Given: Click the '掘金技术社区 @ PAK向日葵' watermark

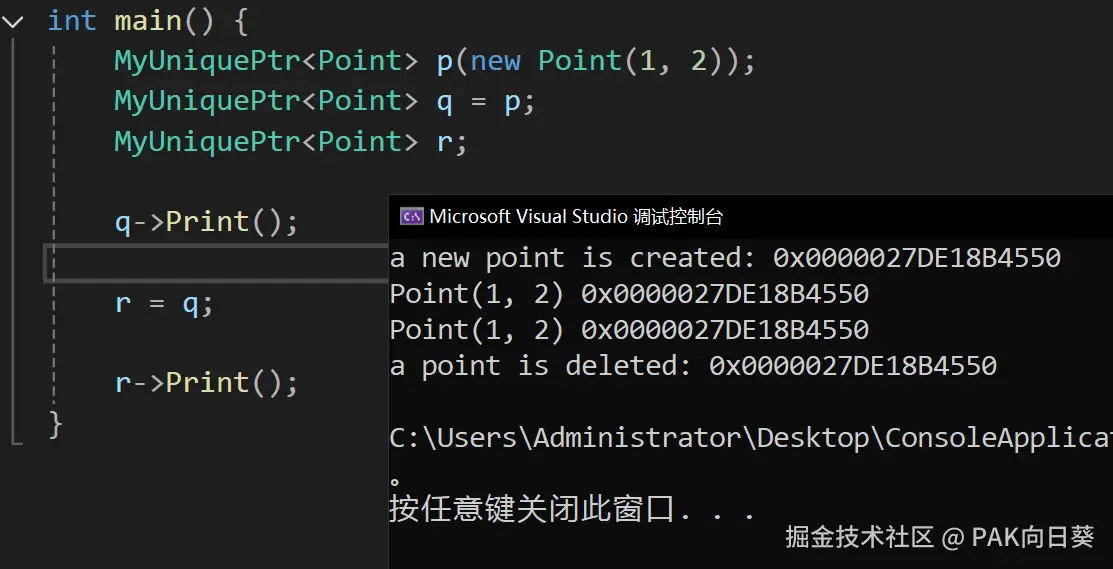Looking at the screenshot, I should [939, 537].
